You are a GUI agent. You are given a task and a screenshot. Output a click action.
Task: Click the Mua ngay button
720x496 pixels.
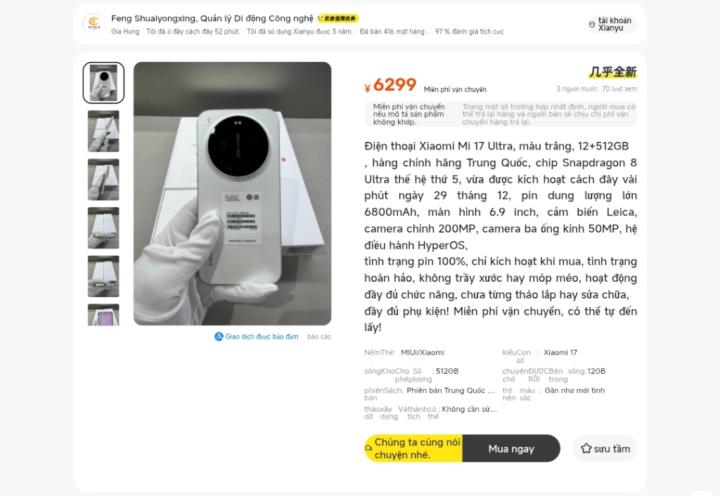[x=511, y=448]
